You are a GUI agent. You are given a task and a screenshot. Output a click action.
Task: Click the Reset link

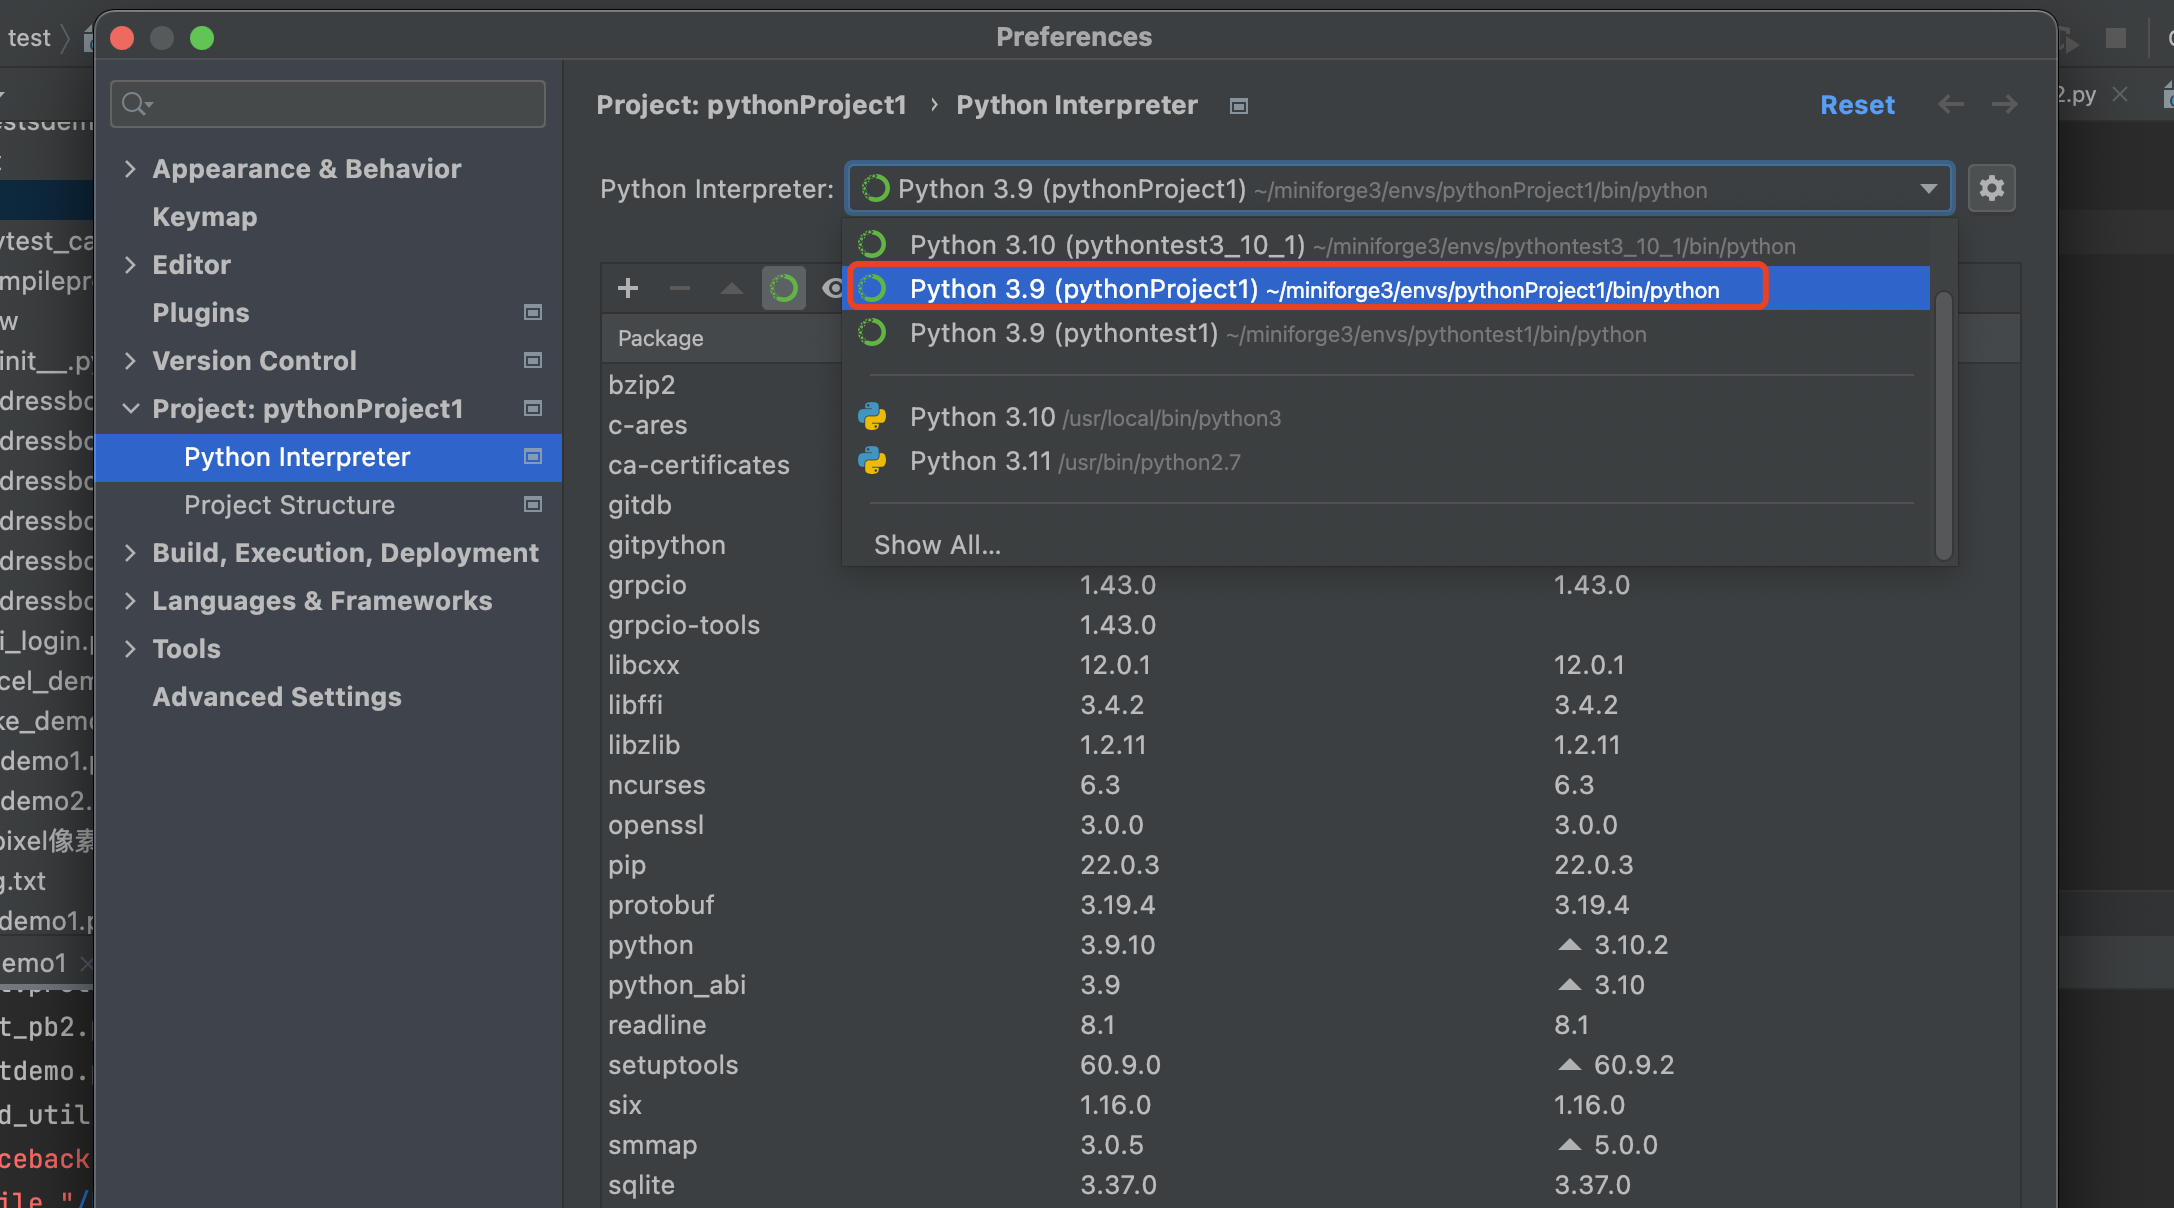pyautogui.click(x=1857, y=104)
